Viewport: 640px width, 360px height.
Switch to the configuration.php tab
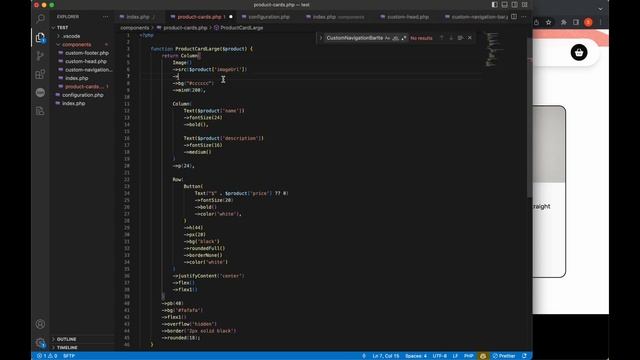tap(269, 17)
